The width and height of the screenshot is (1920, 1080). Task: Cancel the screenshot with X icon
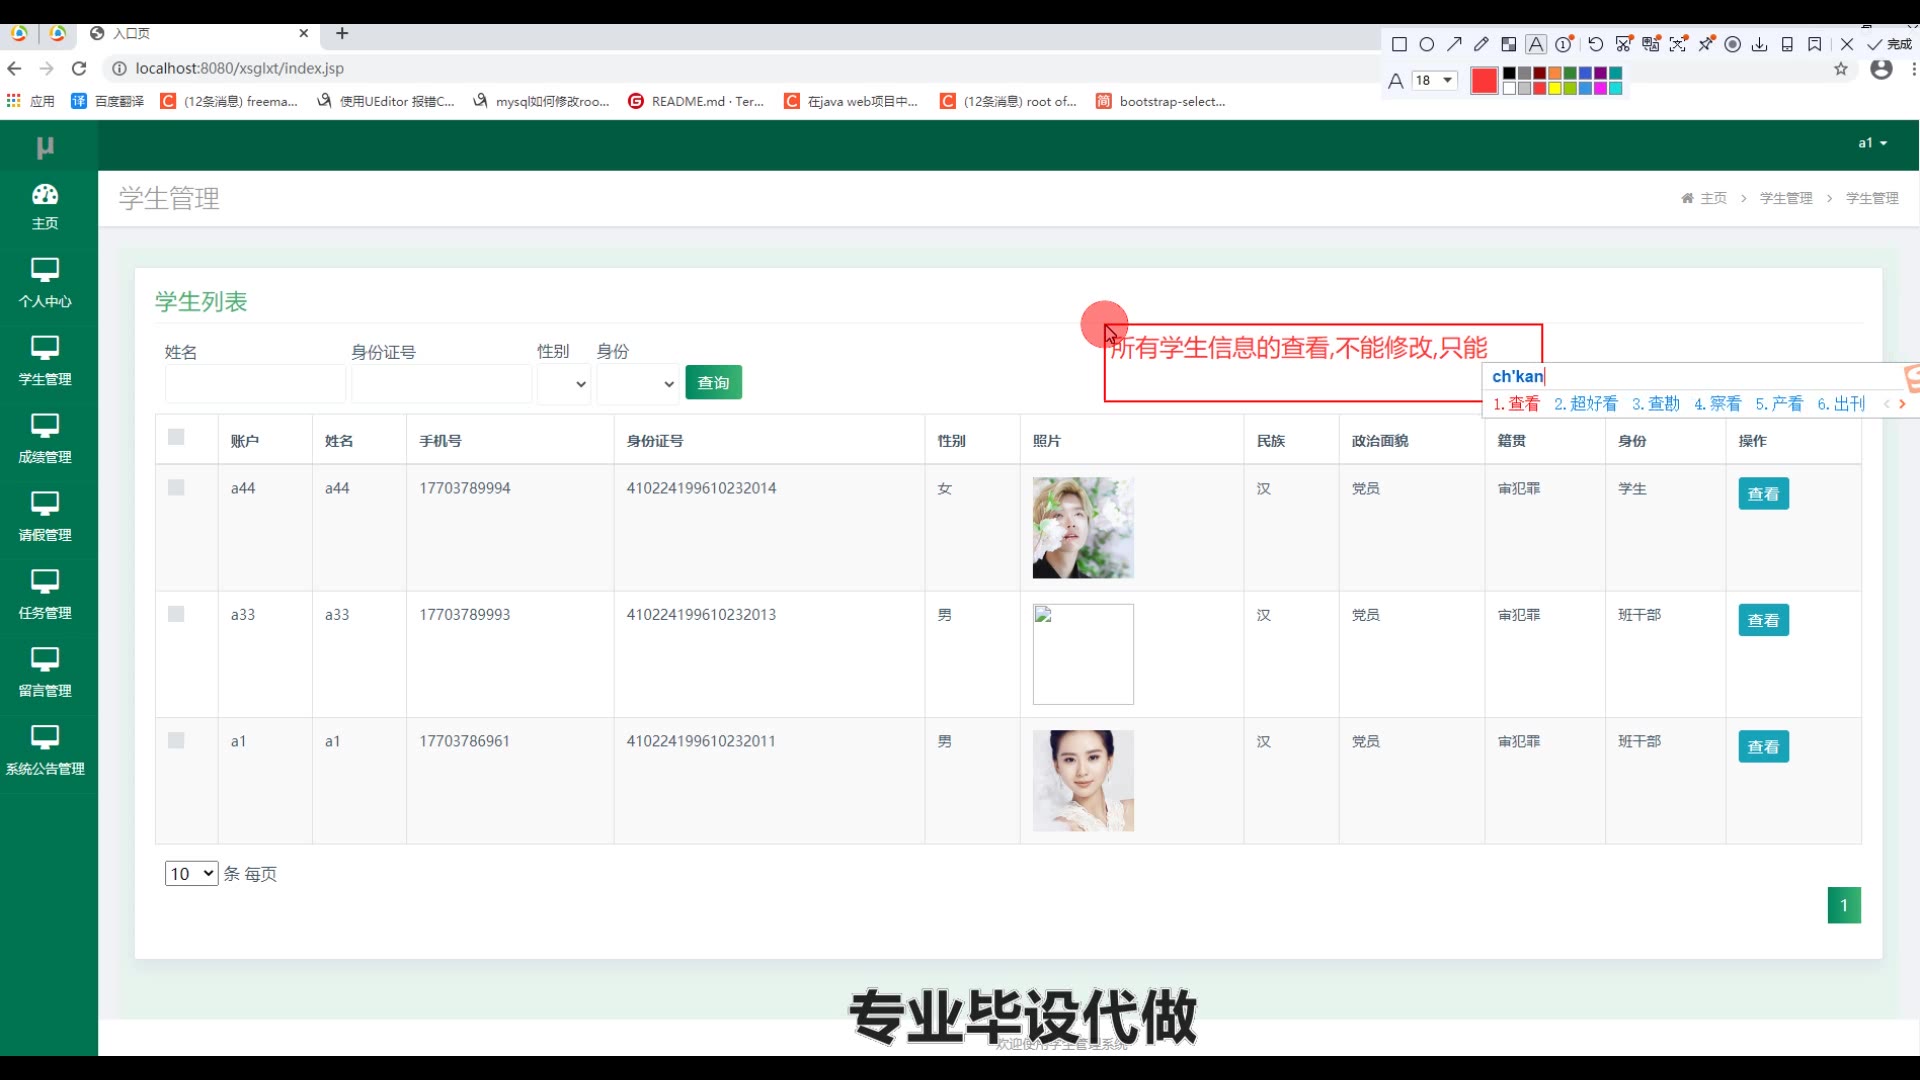(x=1847, y=44)
